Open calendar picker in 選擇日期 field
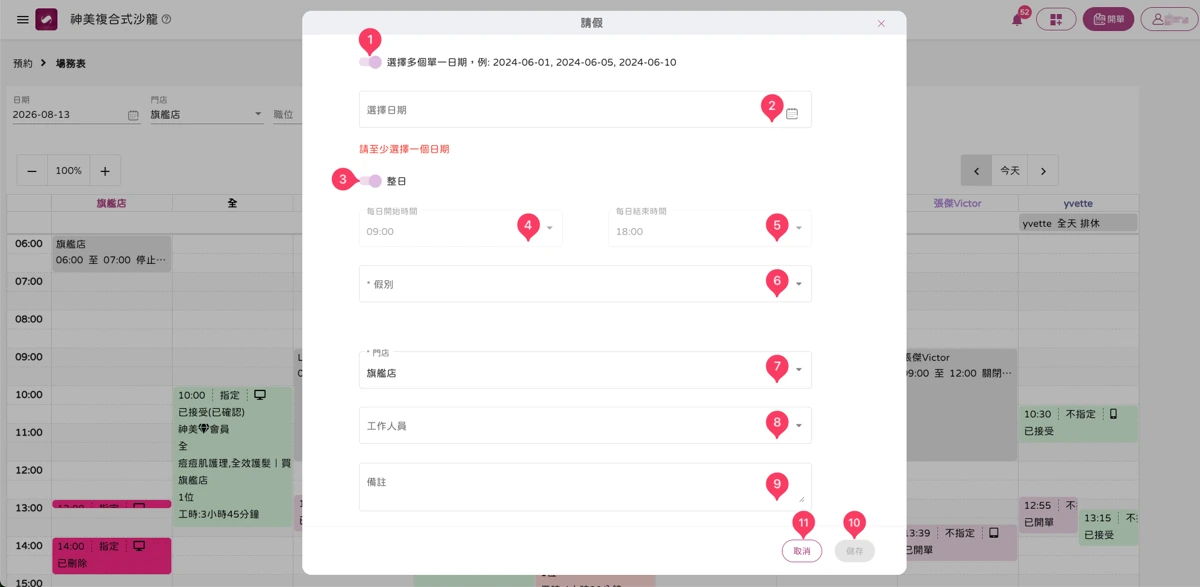 point(792,113)
